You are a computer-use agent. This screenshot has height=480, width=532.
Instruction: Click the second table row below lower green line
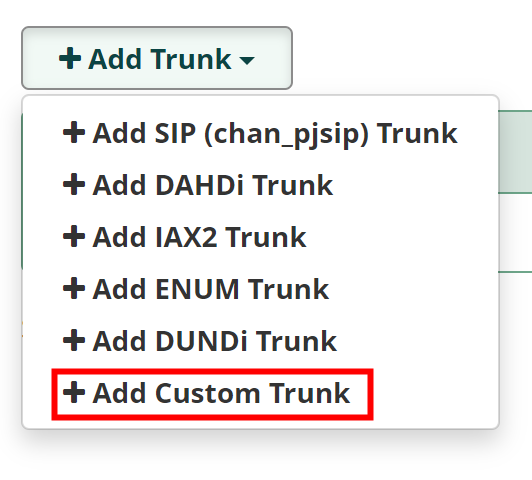pos(515,305)
